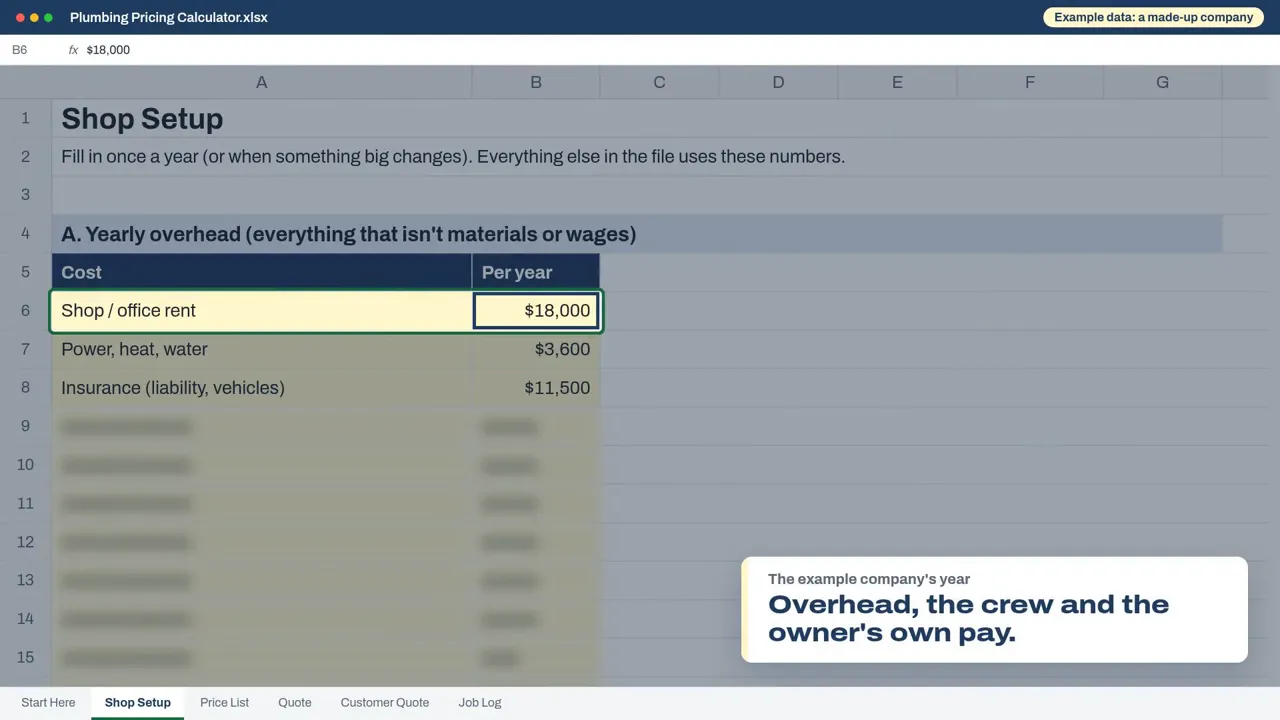Screen dimensions: 1280x720
Task: Select the $3,600 cell
Action: 536,349
